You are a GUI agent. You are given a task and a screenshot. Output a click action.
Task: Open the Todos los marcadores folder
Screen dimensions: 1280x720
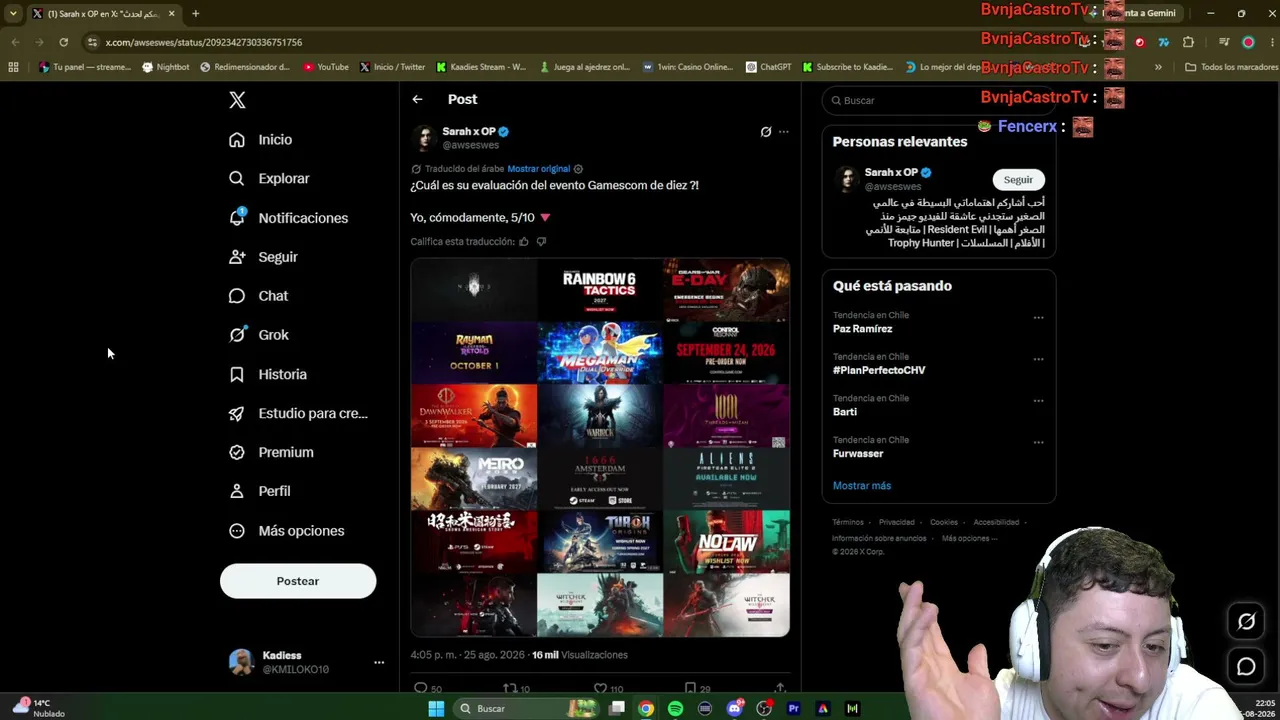click(1231, 67)
